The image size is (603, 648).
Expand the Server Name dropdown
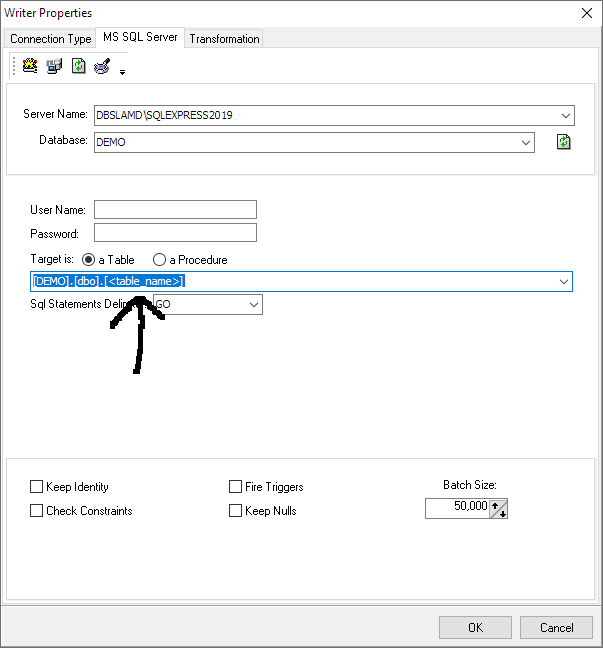566,115
